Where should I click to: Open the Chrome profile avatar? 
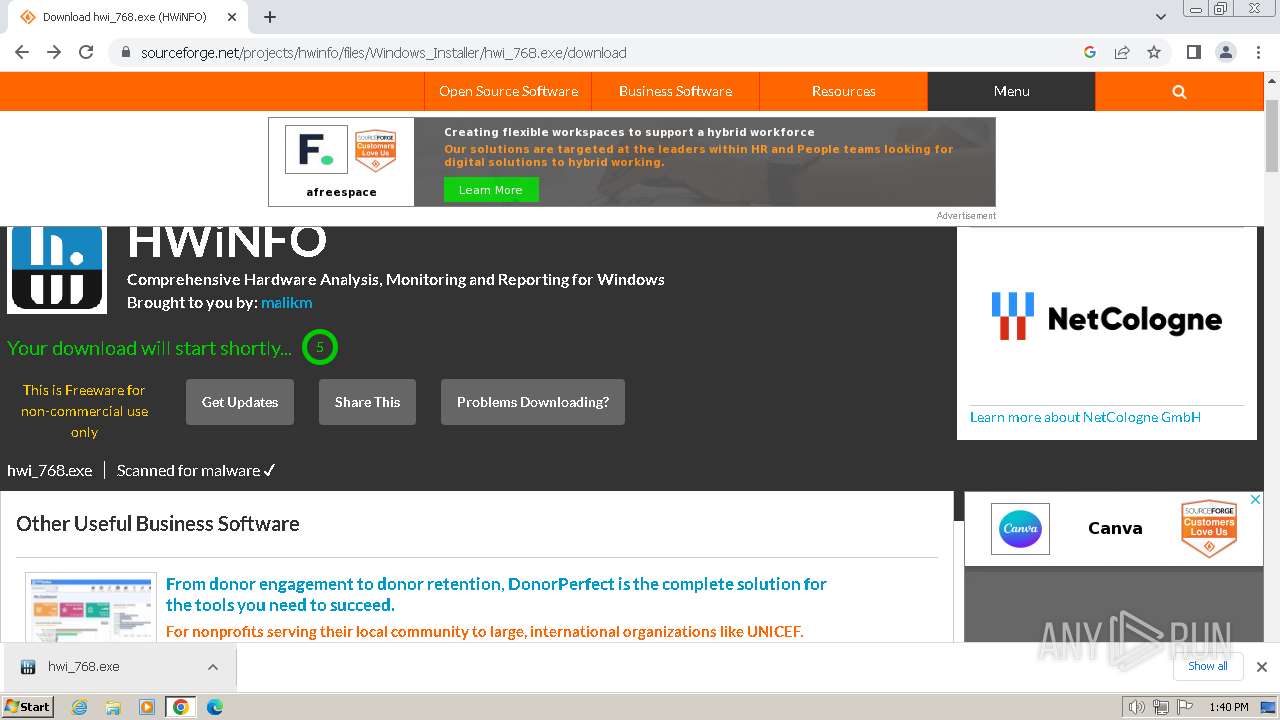(x=1226, y=52)
